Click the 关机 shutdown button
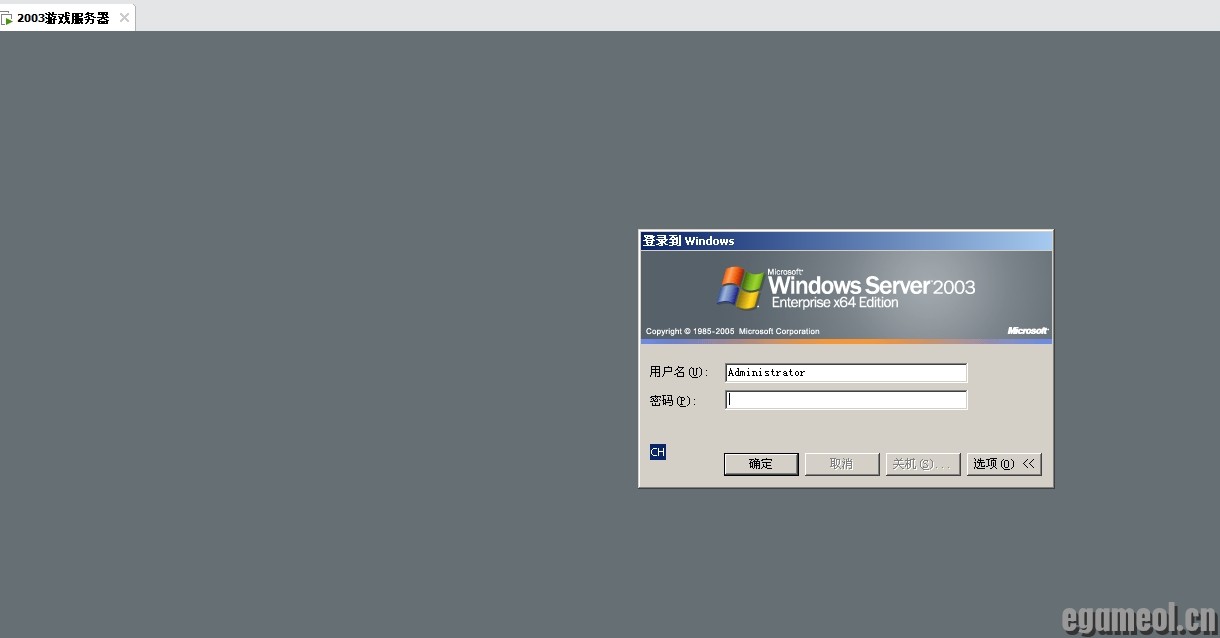1220x638 pixels. click(x=922, y=464)
